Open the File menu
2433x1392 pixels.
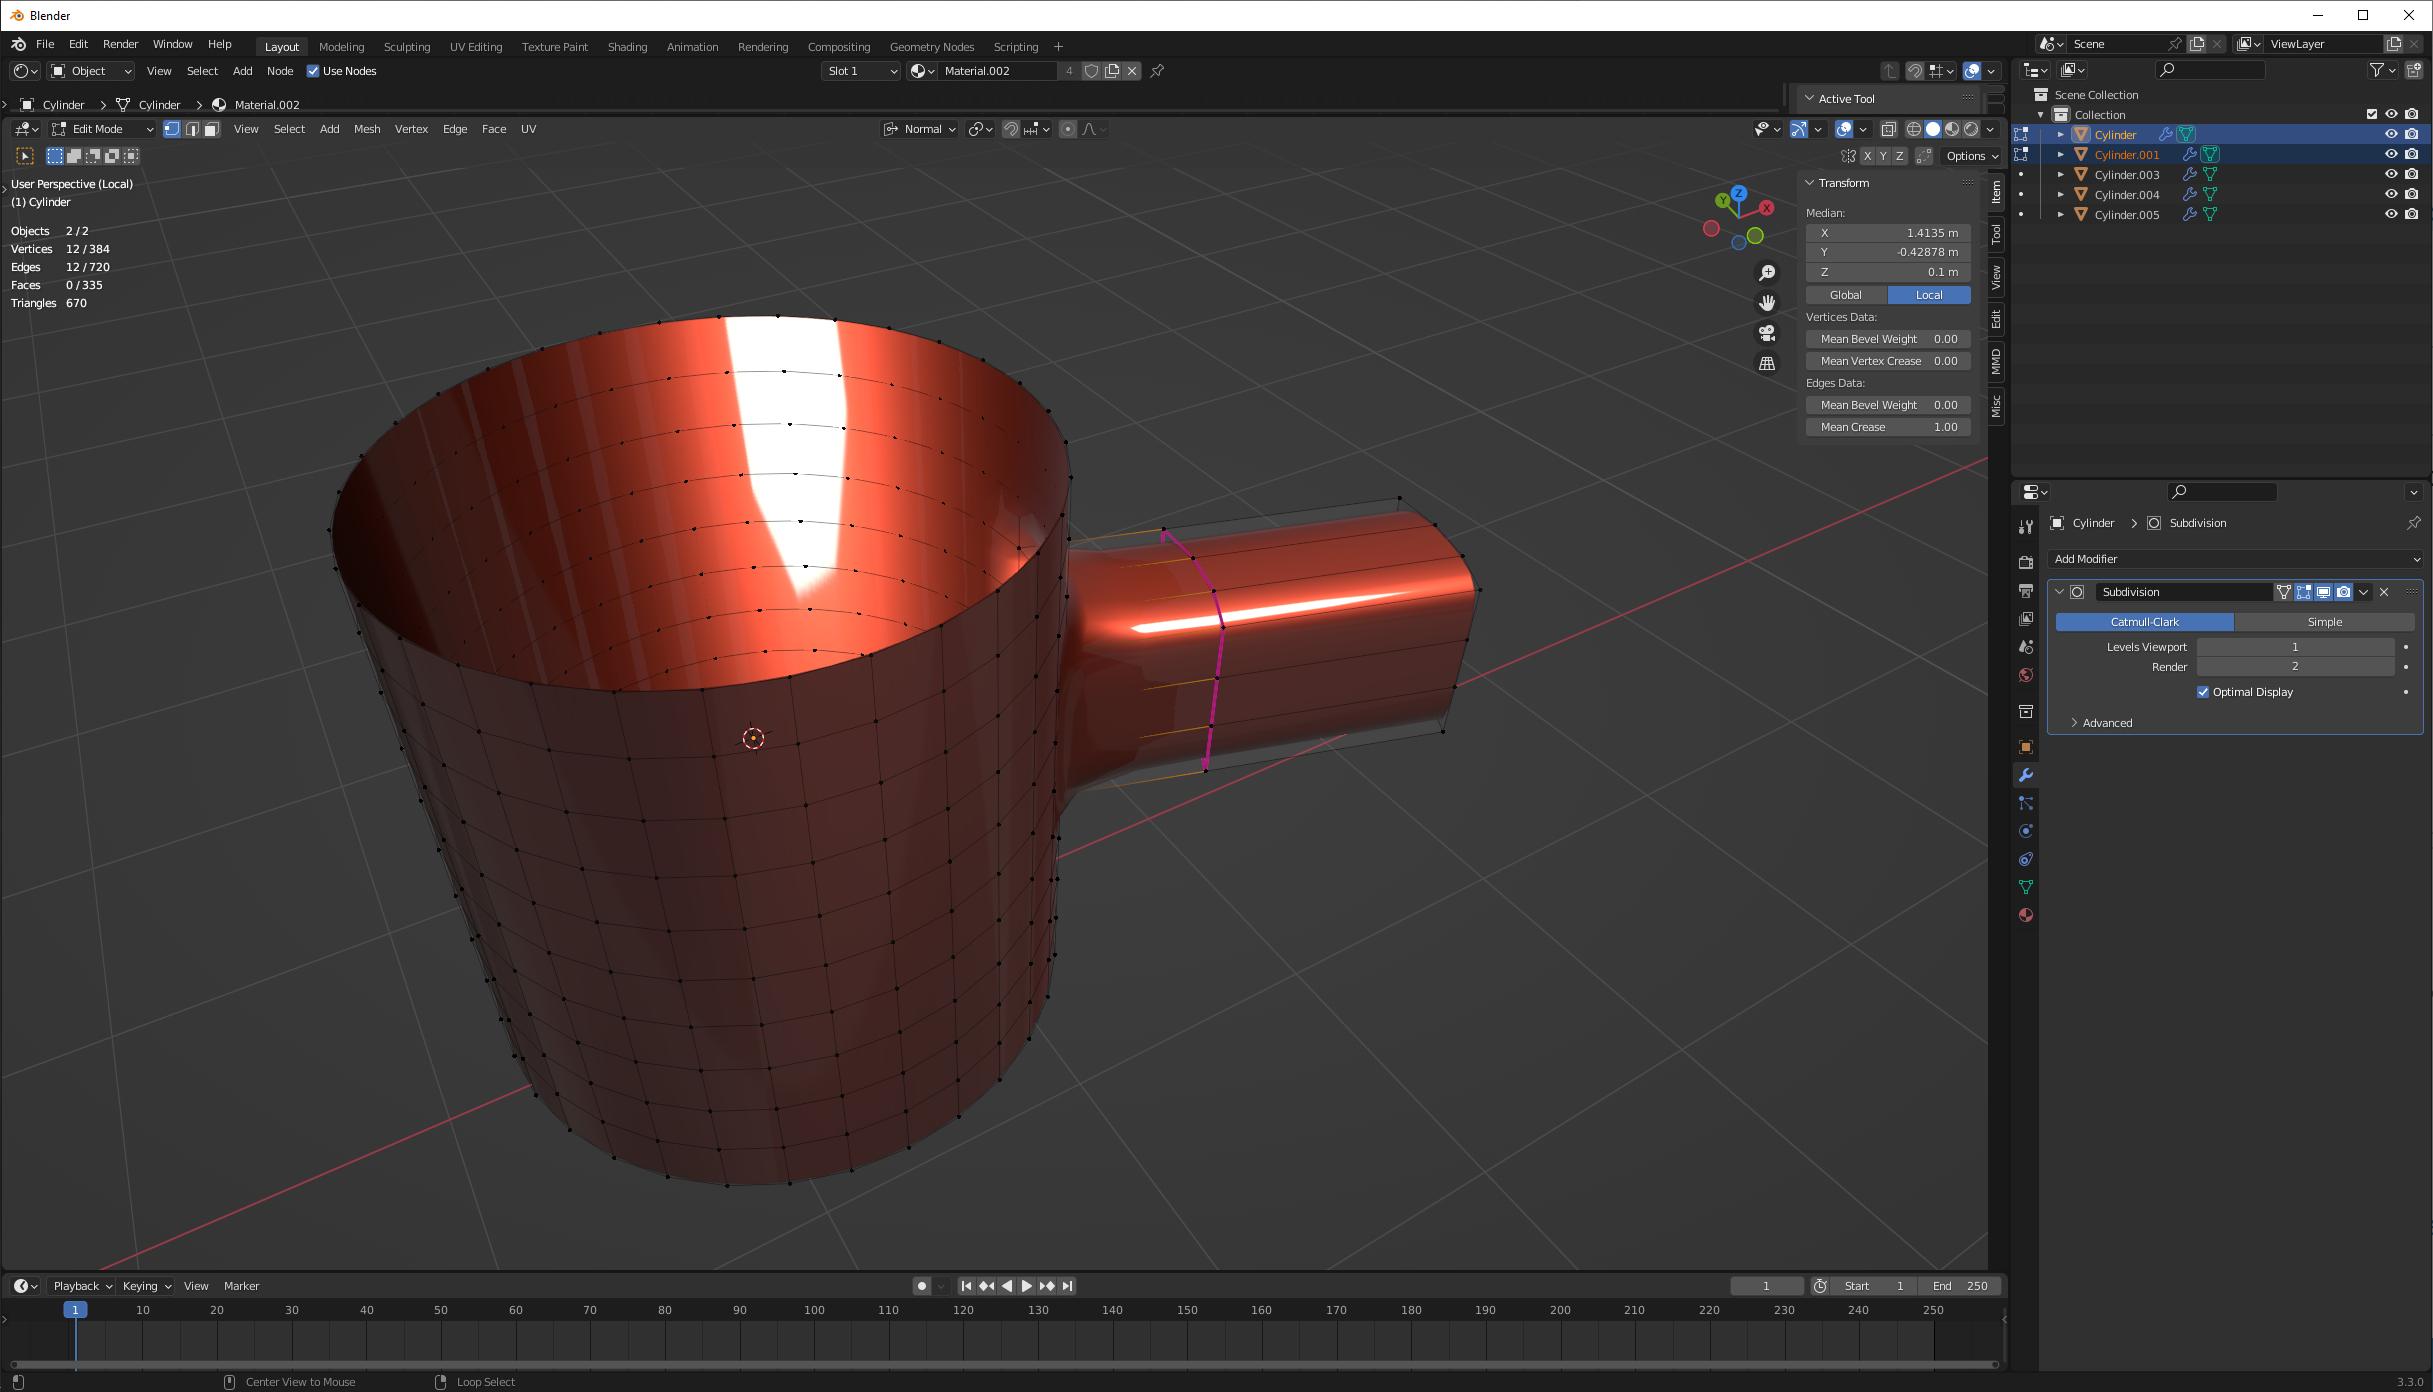(x=45, y=44)
